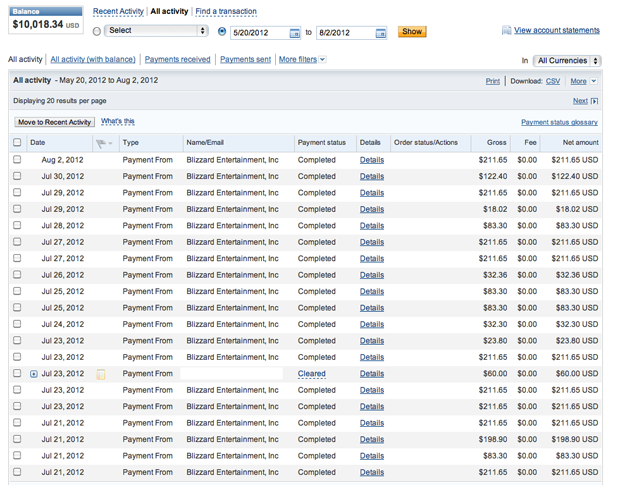Click the Cleared payment status link
The image size is (620, 485).
[x=312, y=374]
